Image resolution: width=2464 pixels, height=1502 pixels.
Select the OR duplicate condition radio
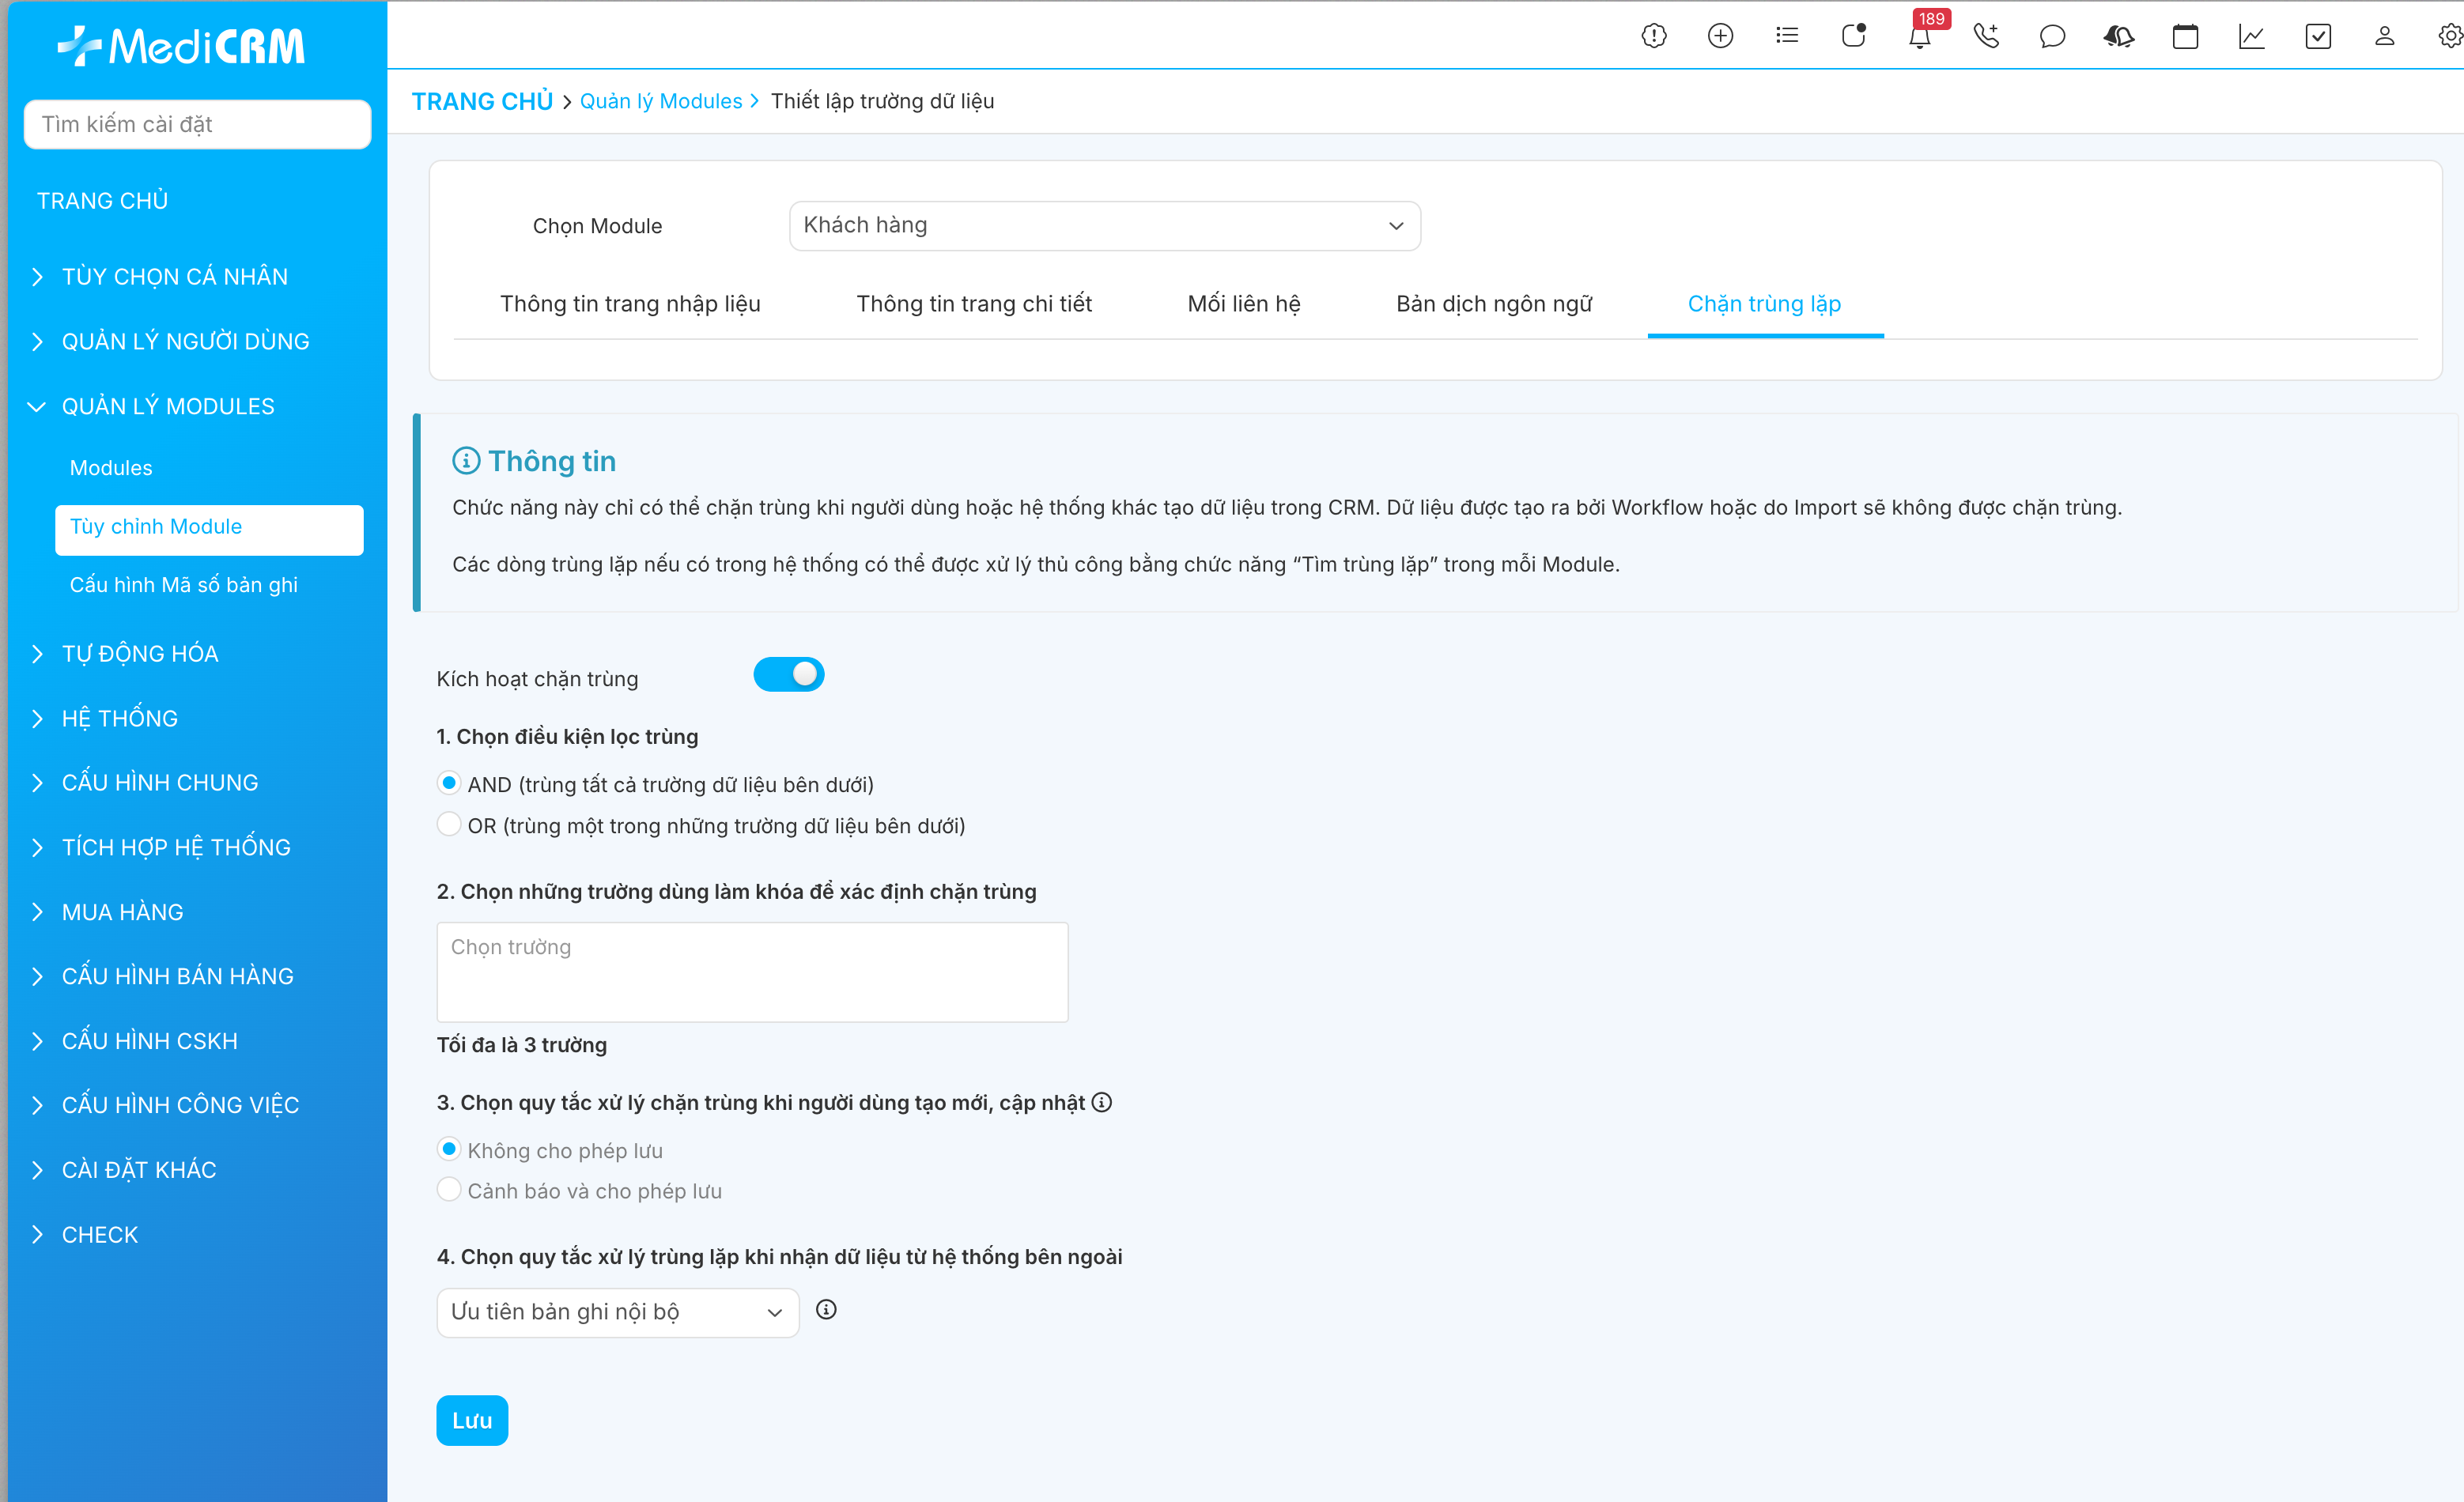(x=449, y=825)
